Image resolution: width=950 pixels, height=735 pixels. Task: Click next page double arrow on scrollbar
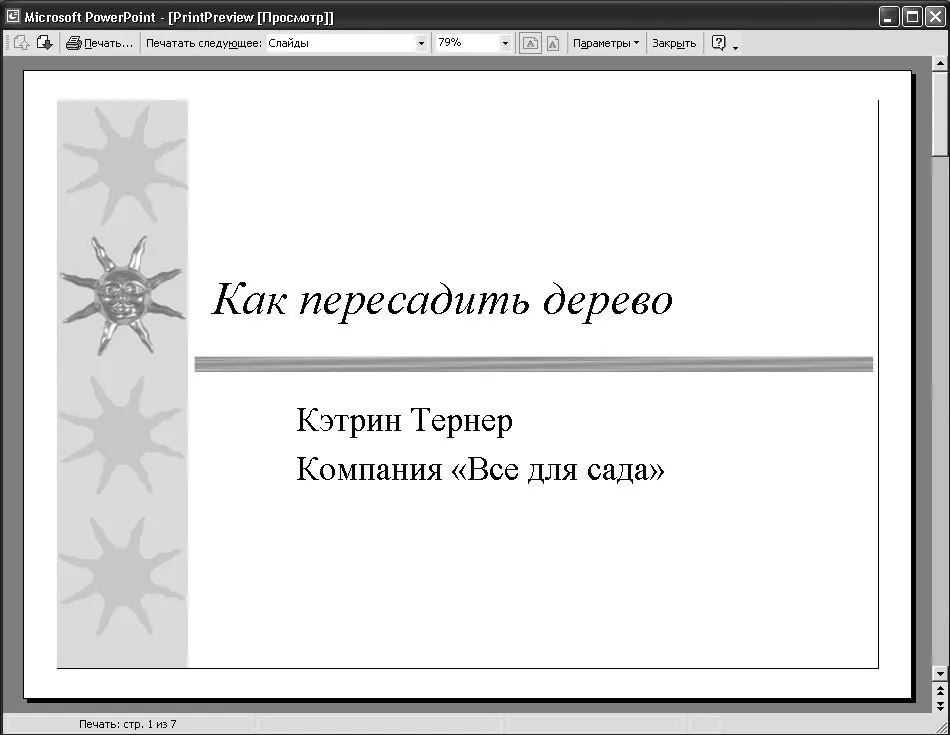(x=940, y=705)
